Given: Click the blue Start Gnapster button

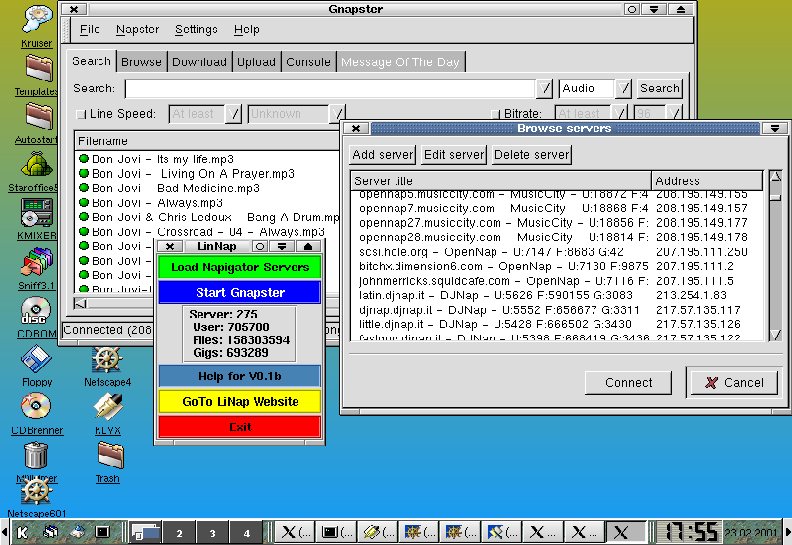Looking at the screenshot, I should pyautogui.click(x=239, y=292).
